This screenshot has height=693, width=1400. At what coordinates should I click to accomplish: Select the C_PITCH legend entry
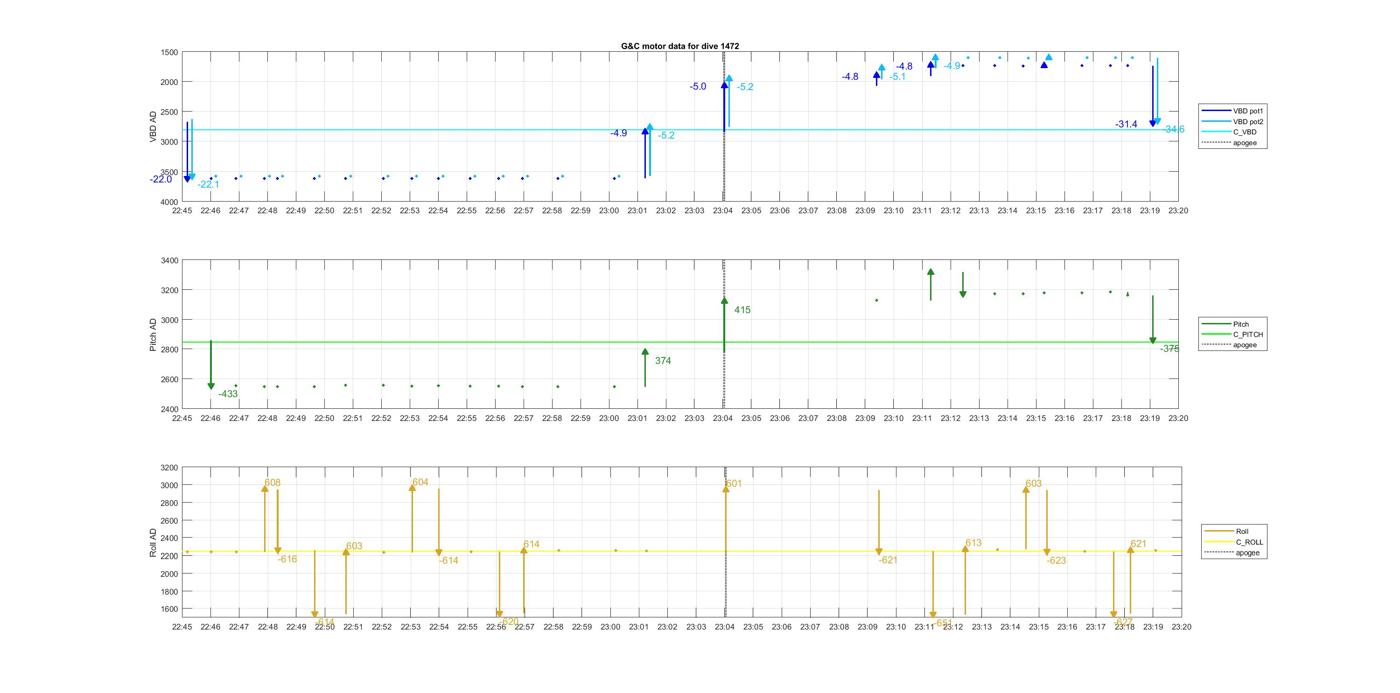1232,334
